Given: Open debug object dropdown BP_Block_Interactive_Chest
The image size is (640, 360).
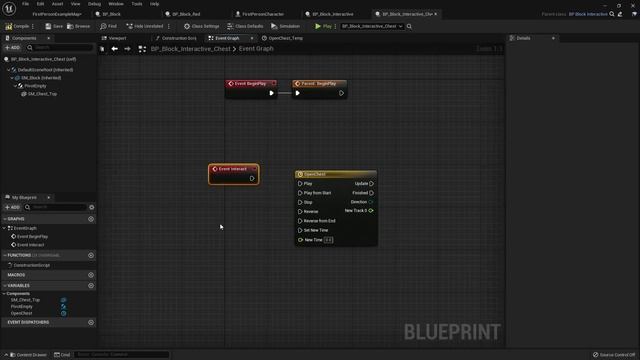Looking at the screenshot, I should point(372,26).
